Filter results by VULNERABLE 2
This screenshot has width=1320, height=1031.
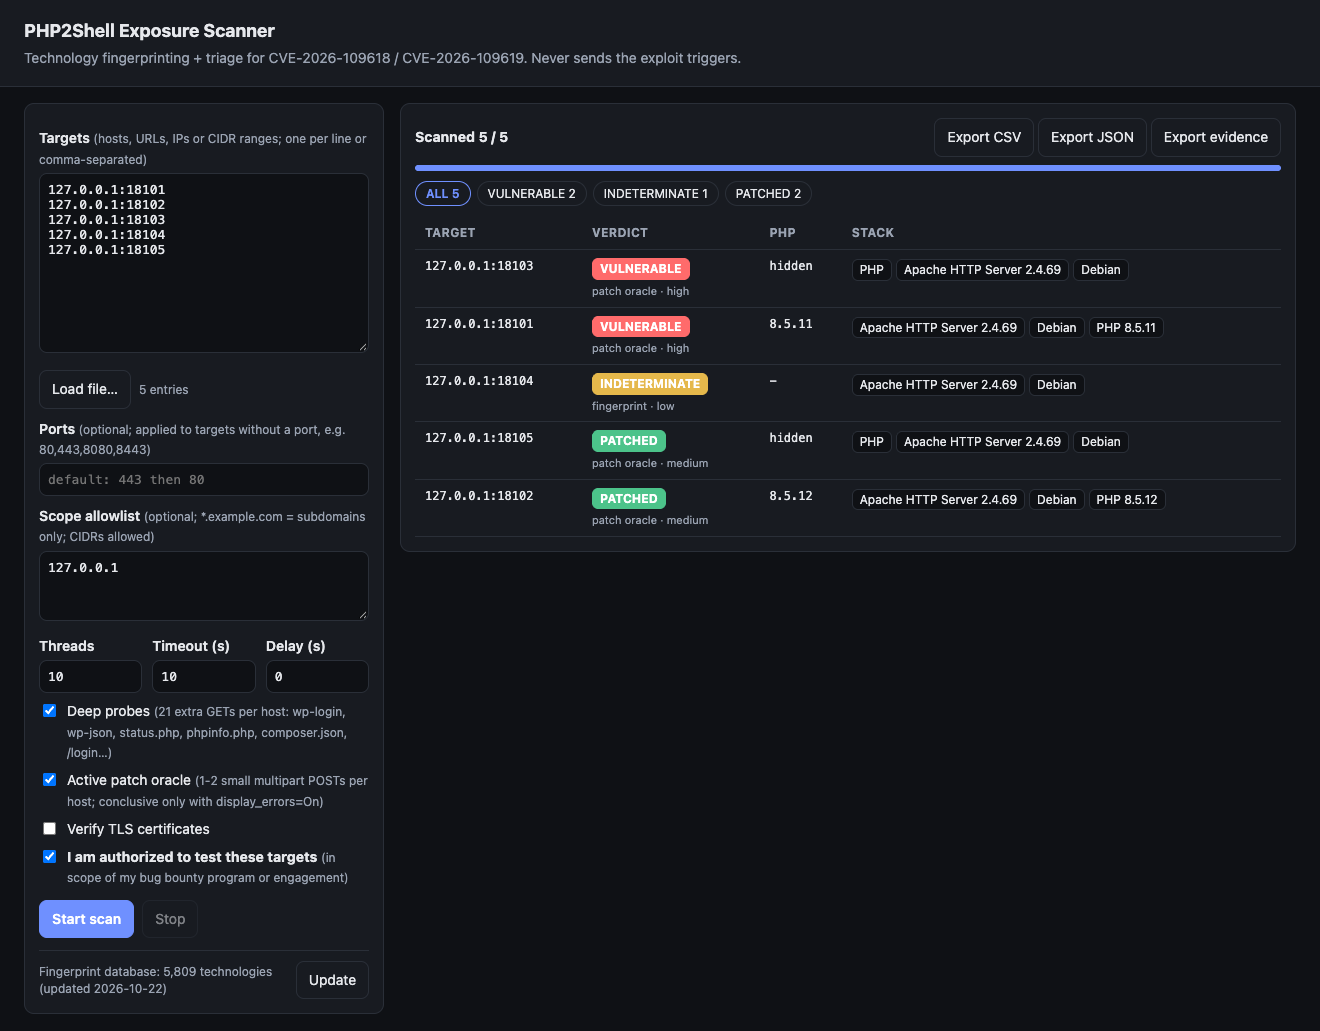[x=531, y=194]
